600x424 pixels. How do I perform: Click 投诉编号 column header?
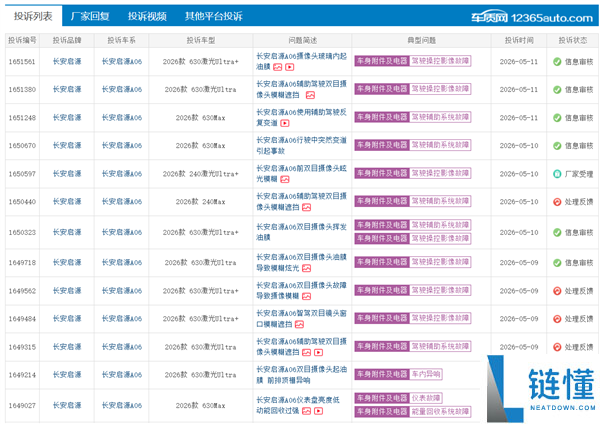(x=23, y=41)
